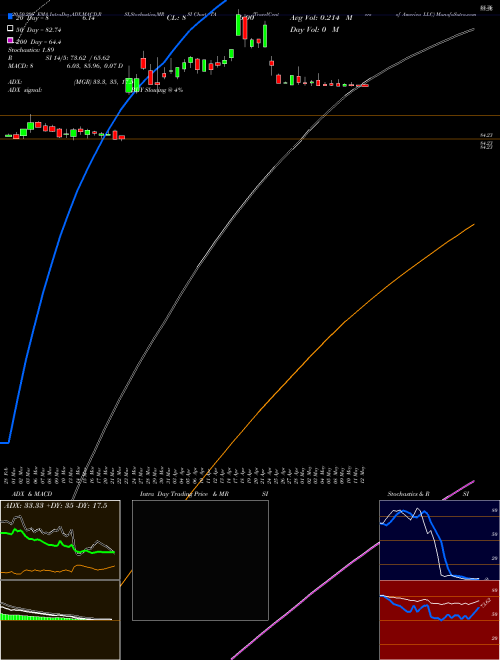Click the 'ADX & MACD' panel title
Image resolution: width=500 pixels, height=660 pixels.
32,494
